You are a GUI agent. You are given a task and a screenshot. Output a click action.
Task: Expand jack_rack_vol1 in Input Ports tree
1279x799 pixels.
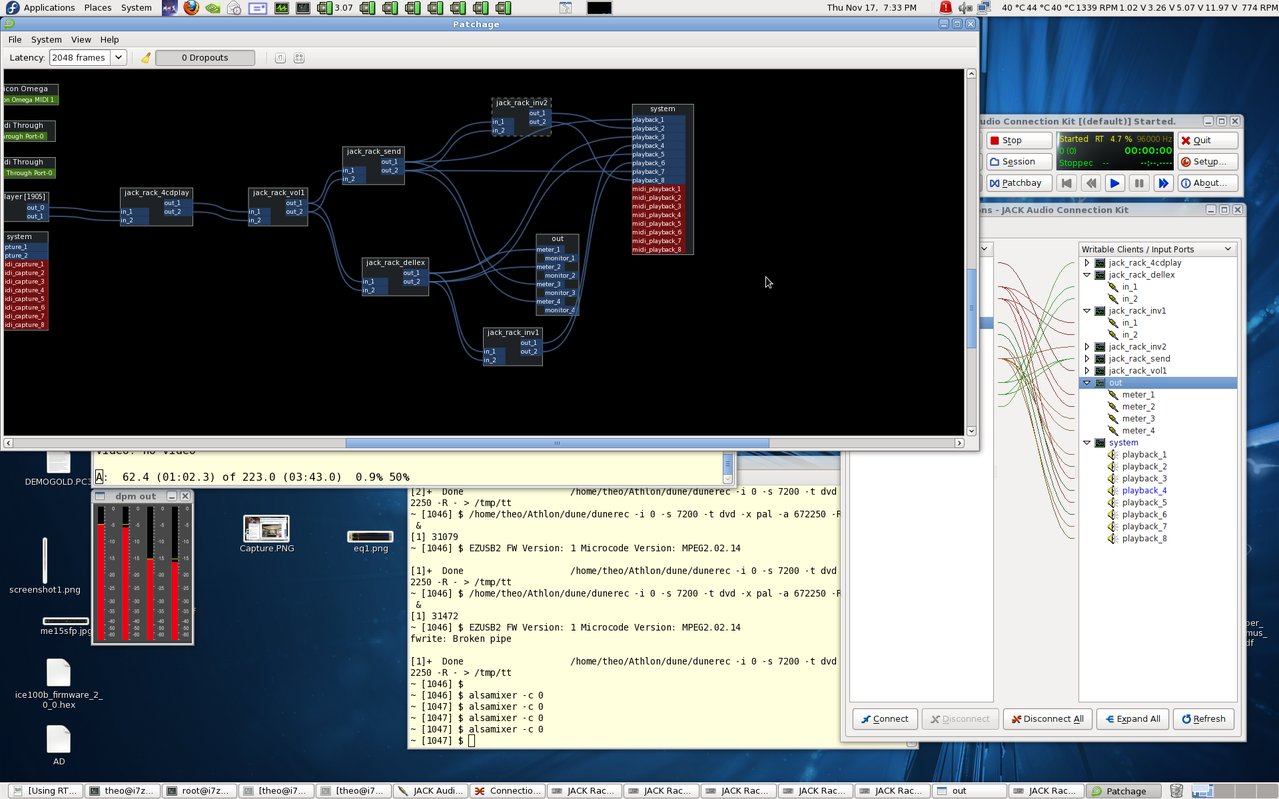pos(1087,371)
